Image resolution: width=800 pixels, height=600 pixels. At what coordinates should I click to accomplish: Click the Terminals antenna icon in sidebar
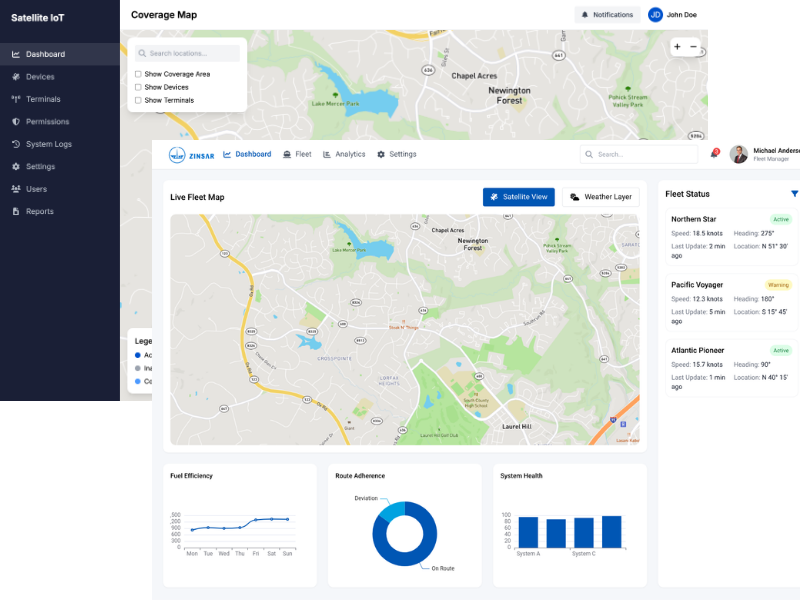[16, 99]
